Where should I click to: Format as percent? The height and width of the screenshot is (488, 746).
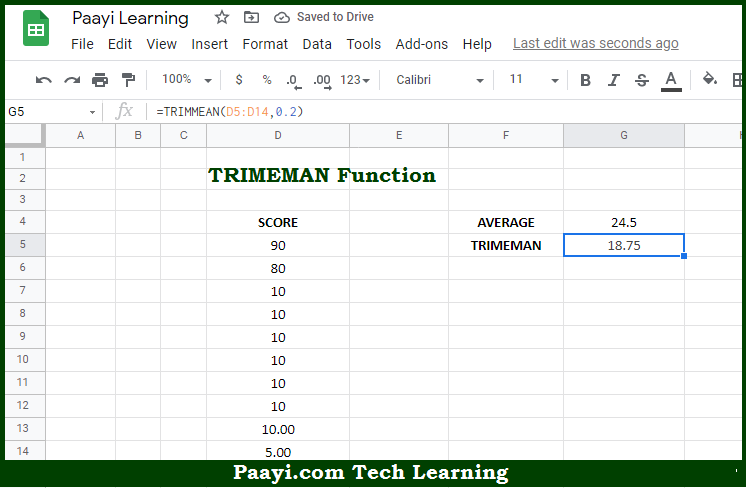[x=267, y=80]
